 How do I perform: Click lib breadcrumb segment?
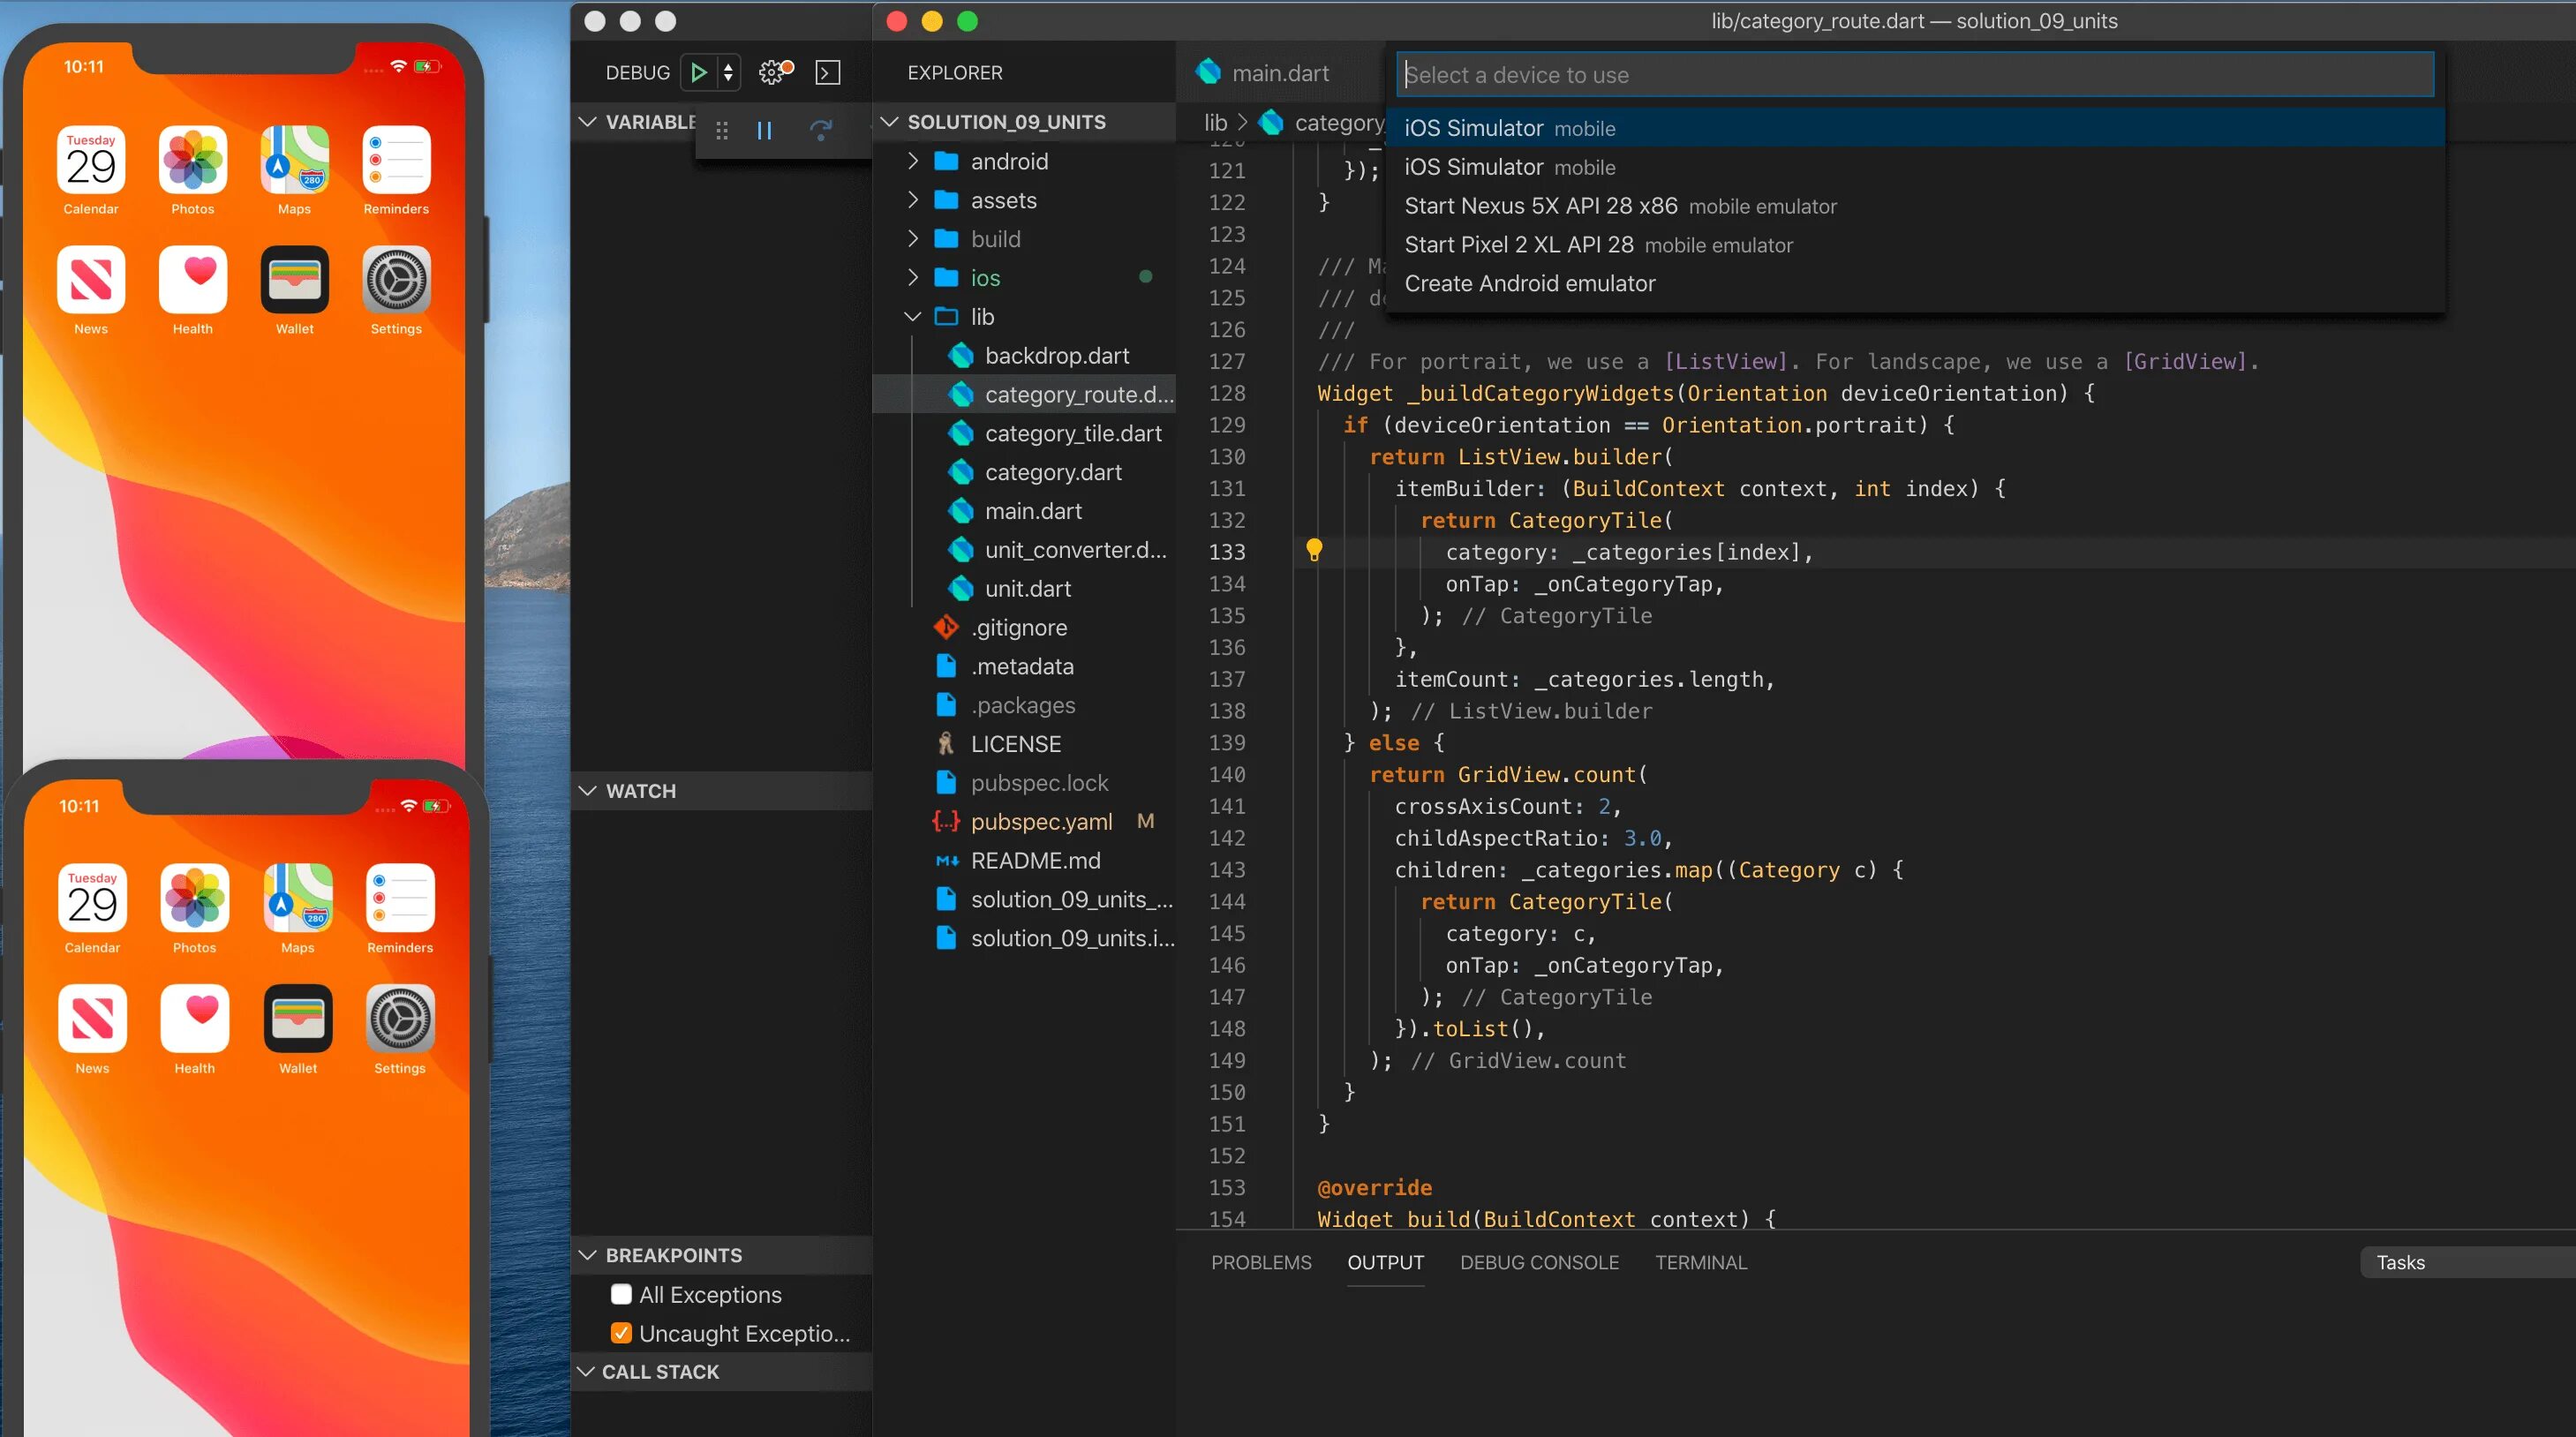[1215, 122]
